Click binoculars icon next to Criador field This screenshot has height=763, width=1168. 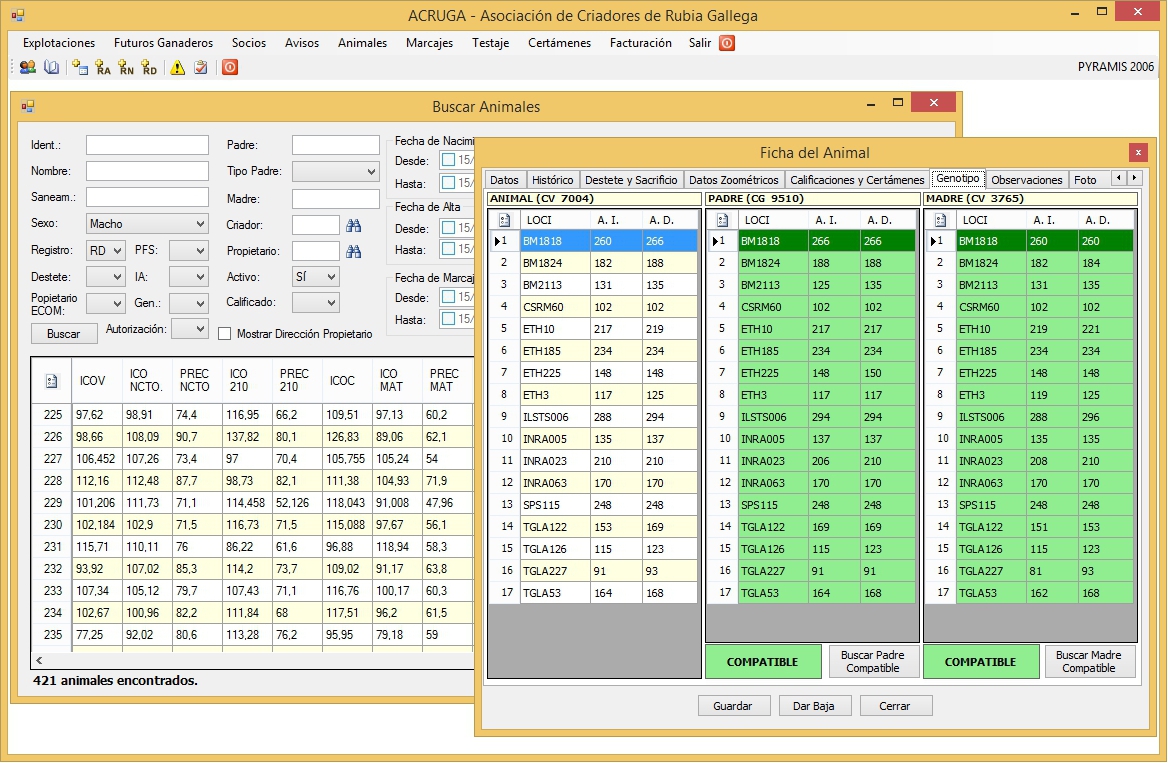(353, 225)
